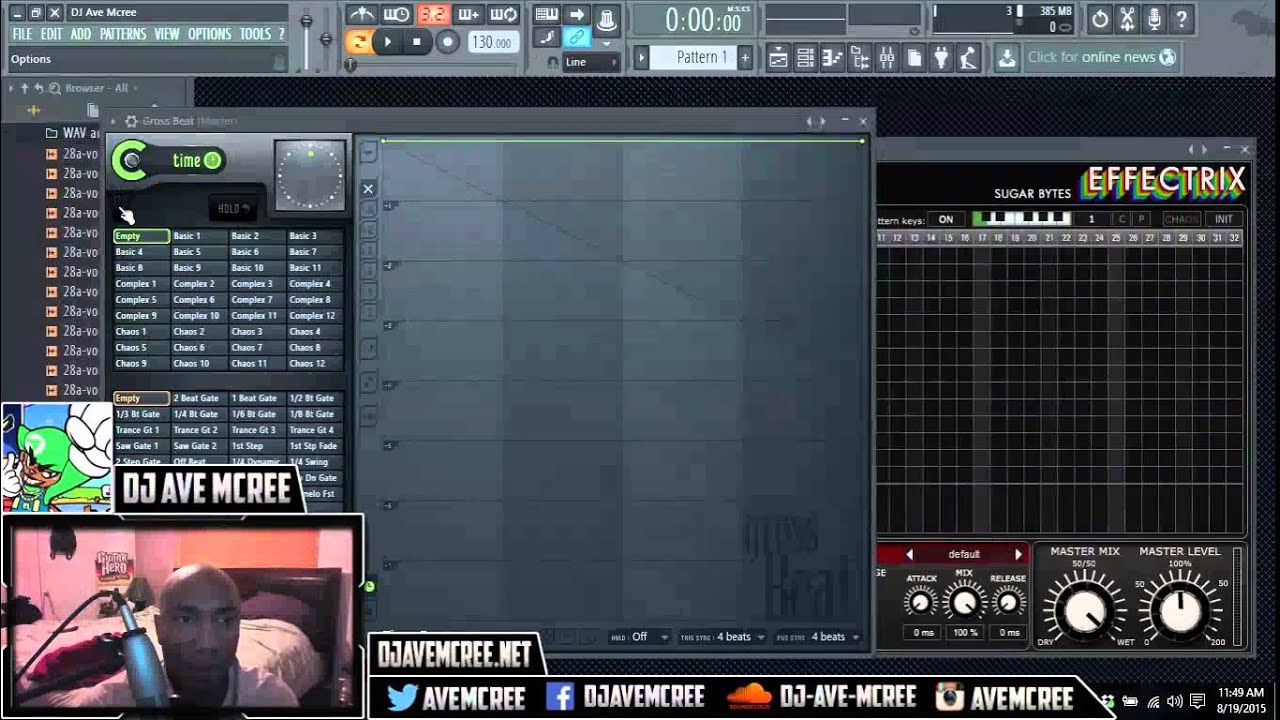Screen dimensions: 1280x720
Task: Toggle the metronome icon
Action: [x=361, y=14]
